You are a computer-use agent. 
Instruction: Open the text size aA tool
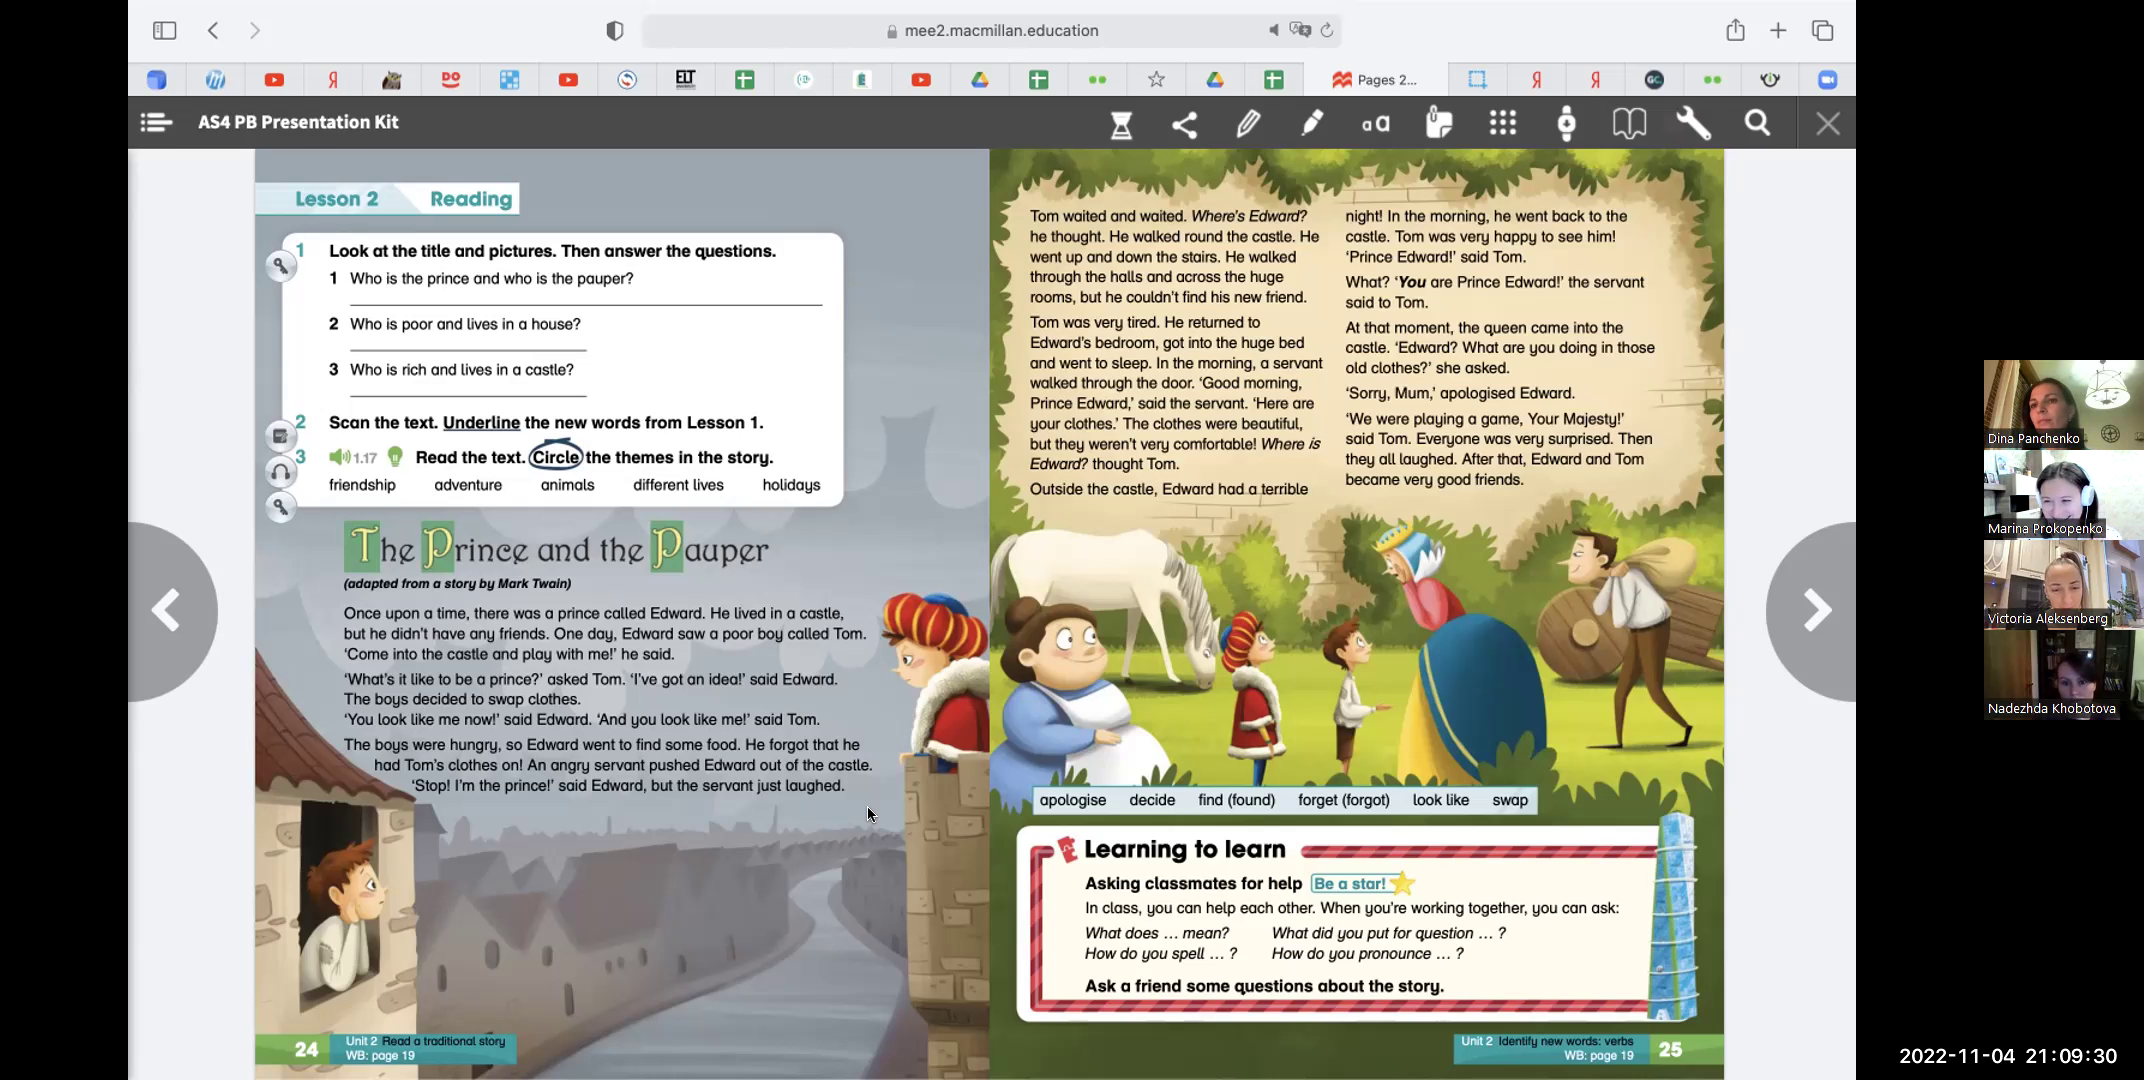(x=1375, y=124)
